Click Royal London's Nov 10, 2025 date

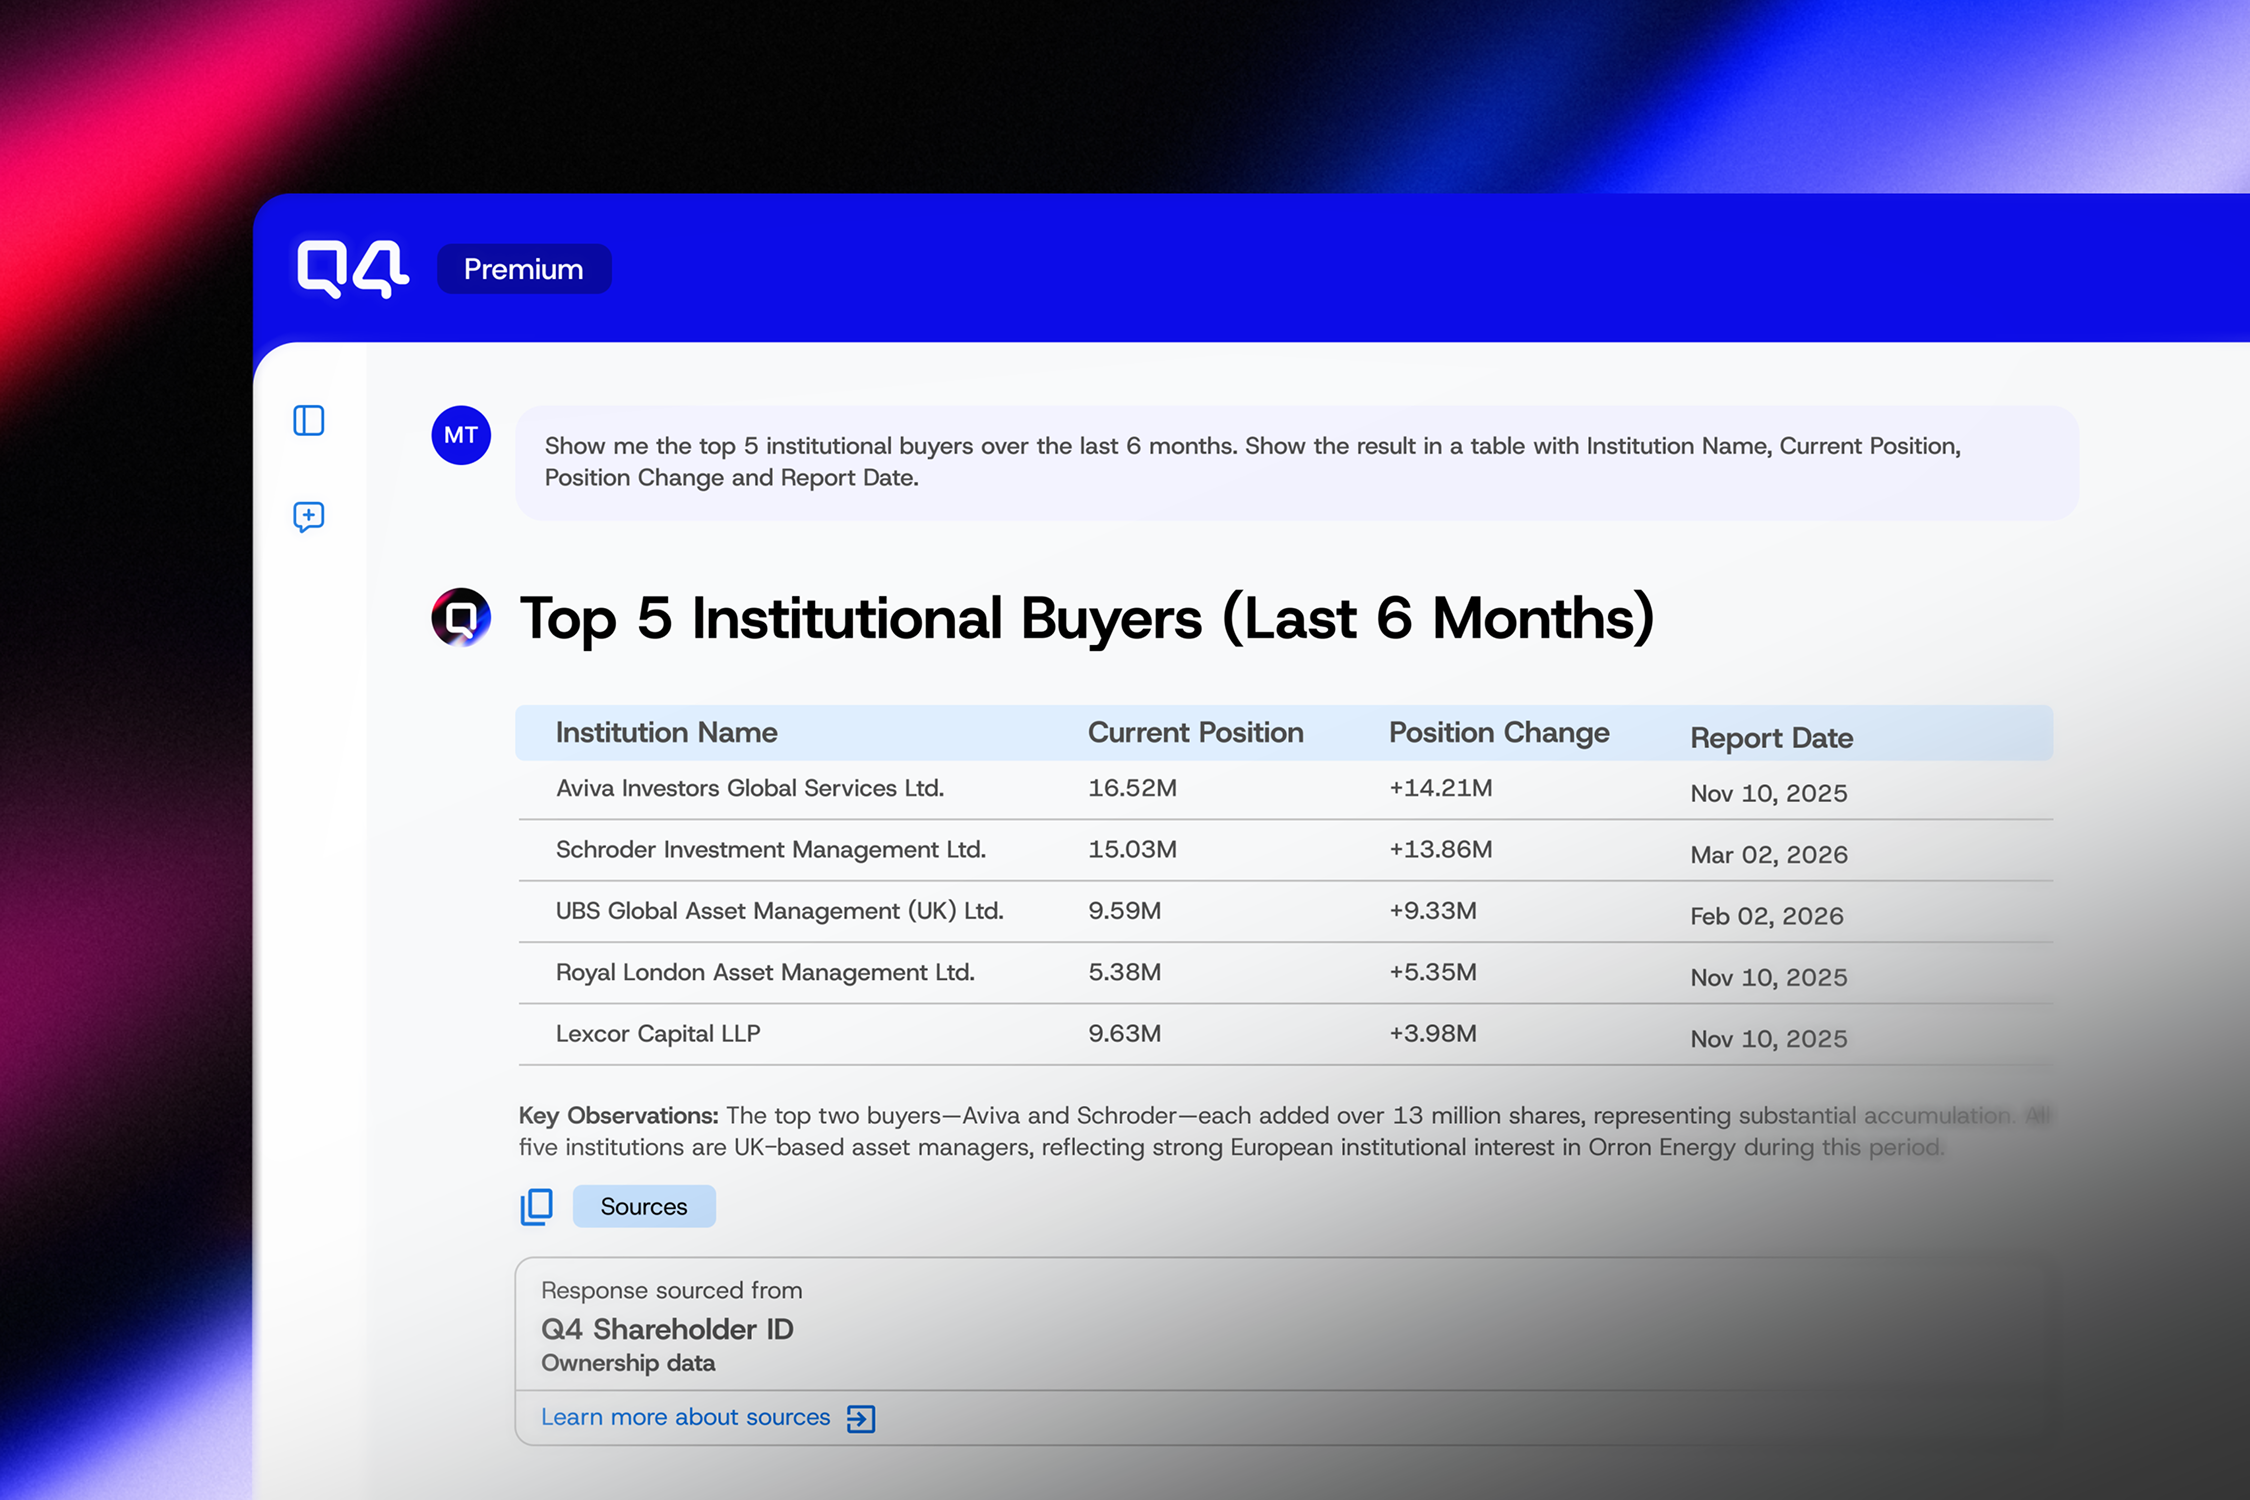pyautogui.click(x=1769, y=977)
